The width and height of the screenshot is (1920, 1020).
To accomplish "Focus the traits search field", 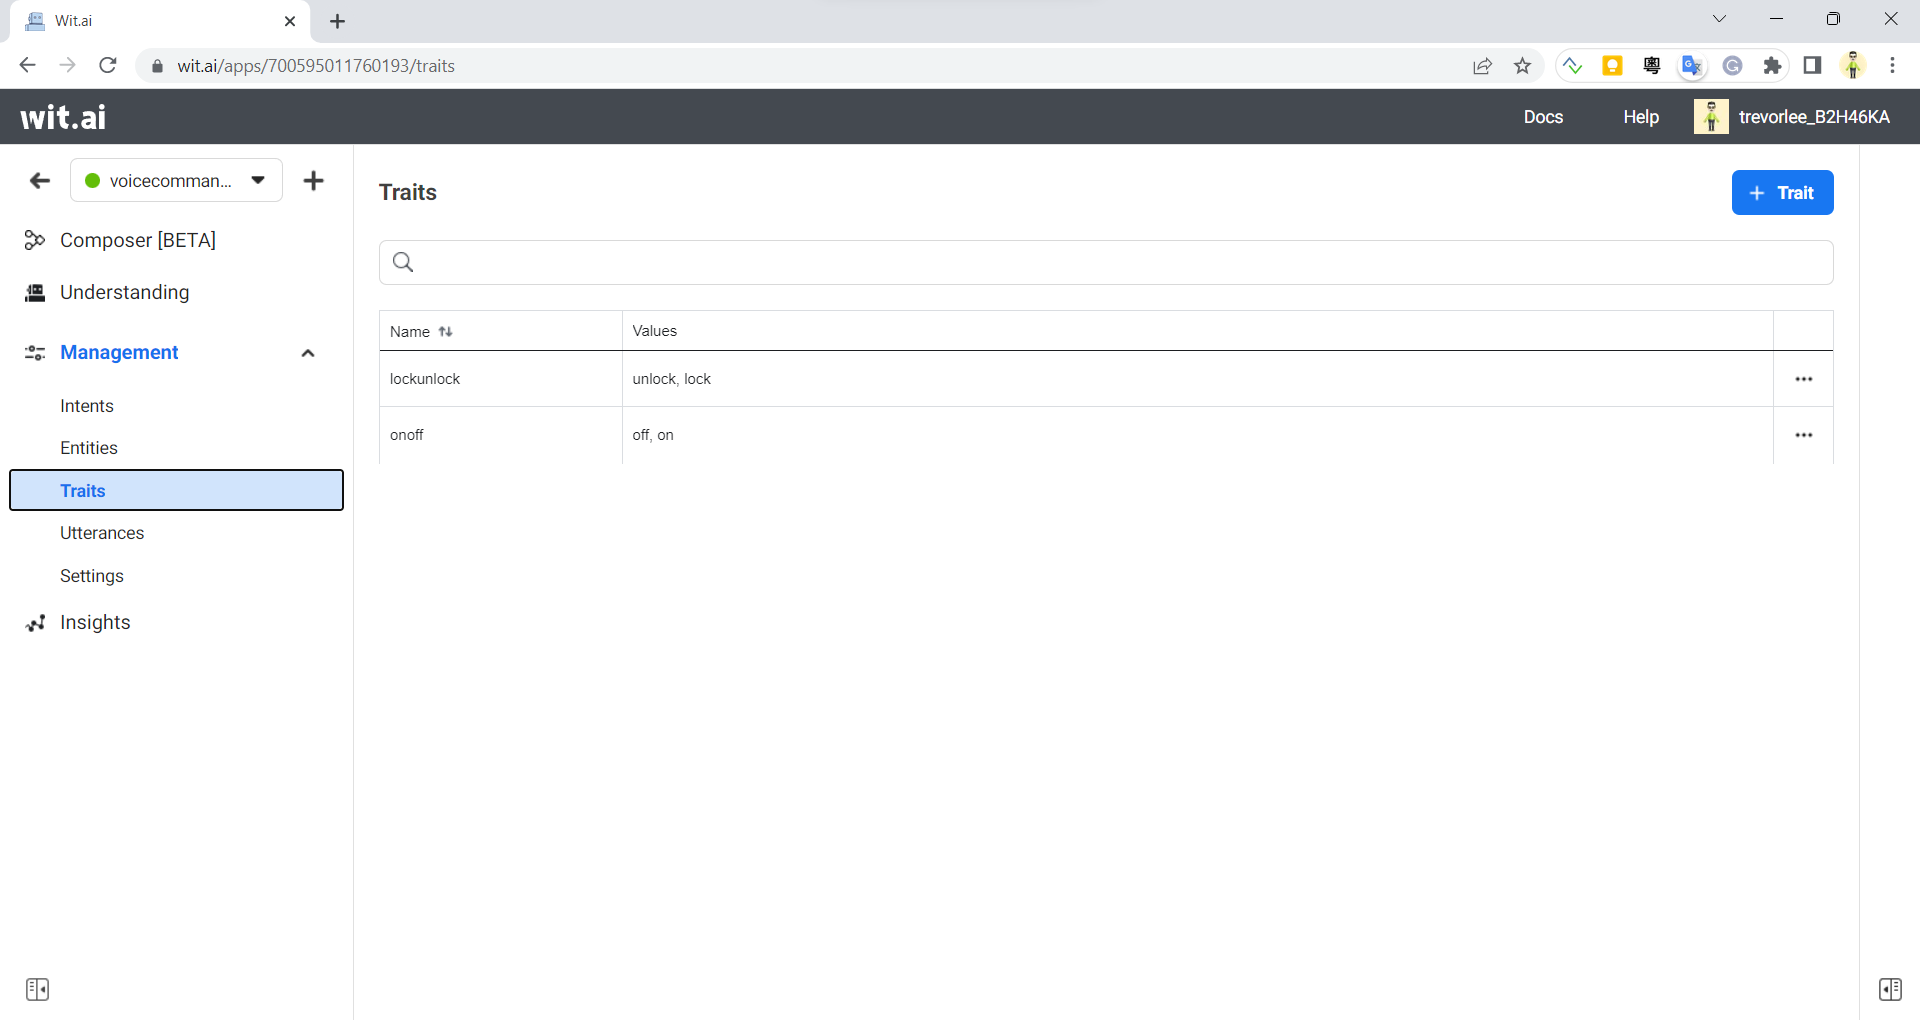I will [x=1106, y=262].
